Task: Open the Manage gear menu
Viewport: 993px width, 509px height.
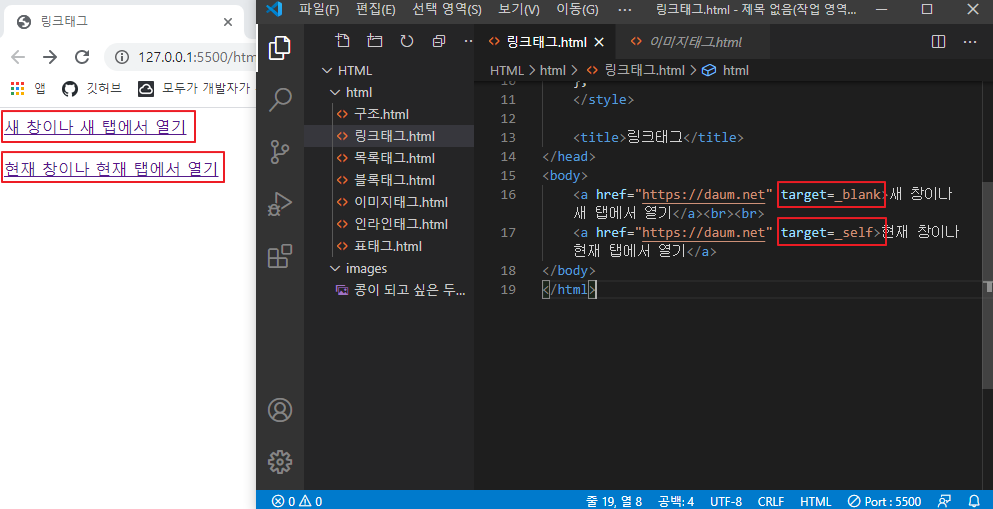Action: point(279,462)
